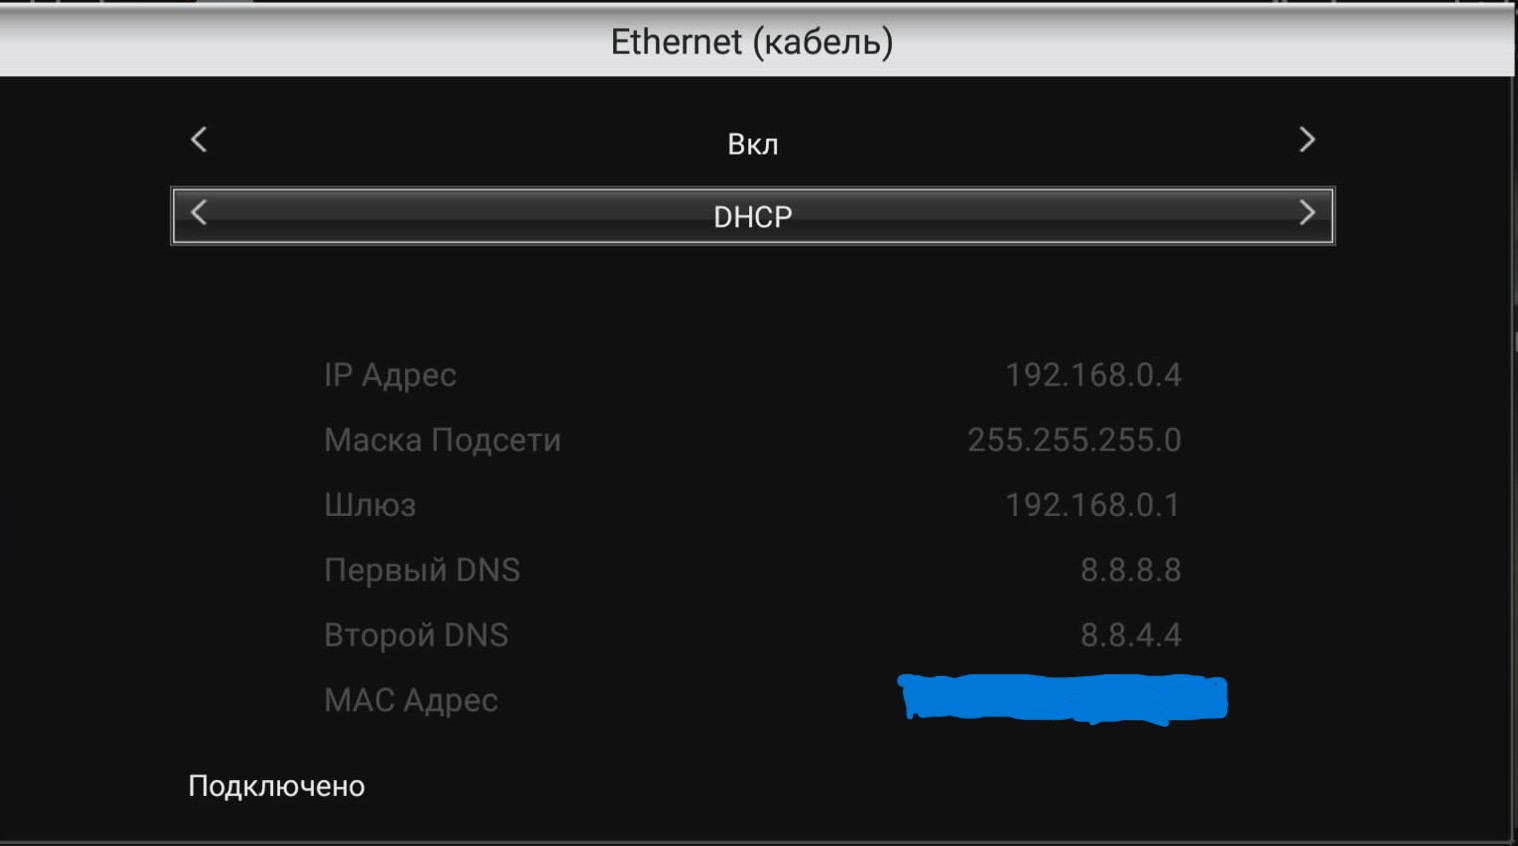Click right arrow beside Вкл option
Screen dimensions: 1518x846
pos(1306,140)
